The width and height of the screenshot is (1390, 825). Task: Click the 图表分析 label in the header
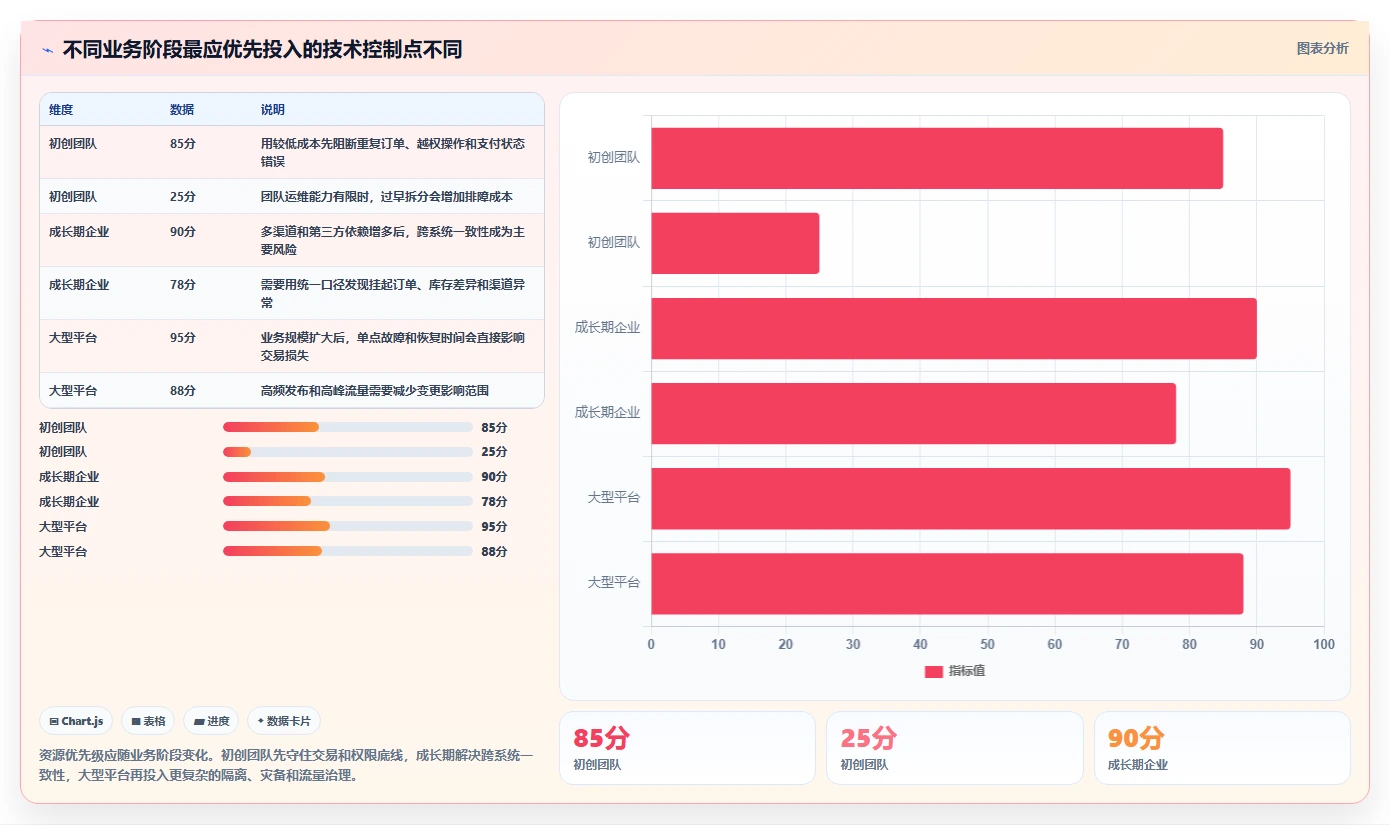coord(1322,48)
